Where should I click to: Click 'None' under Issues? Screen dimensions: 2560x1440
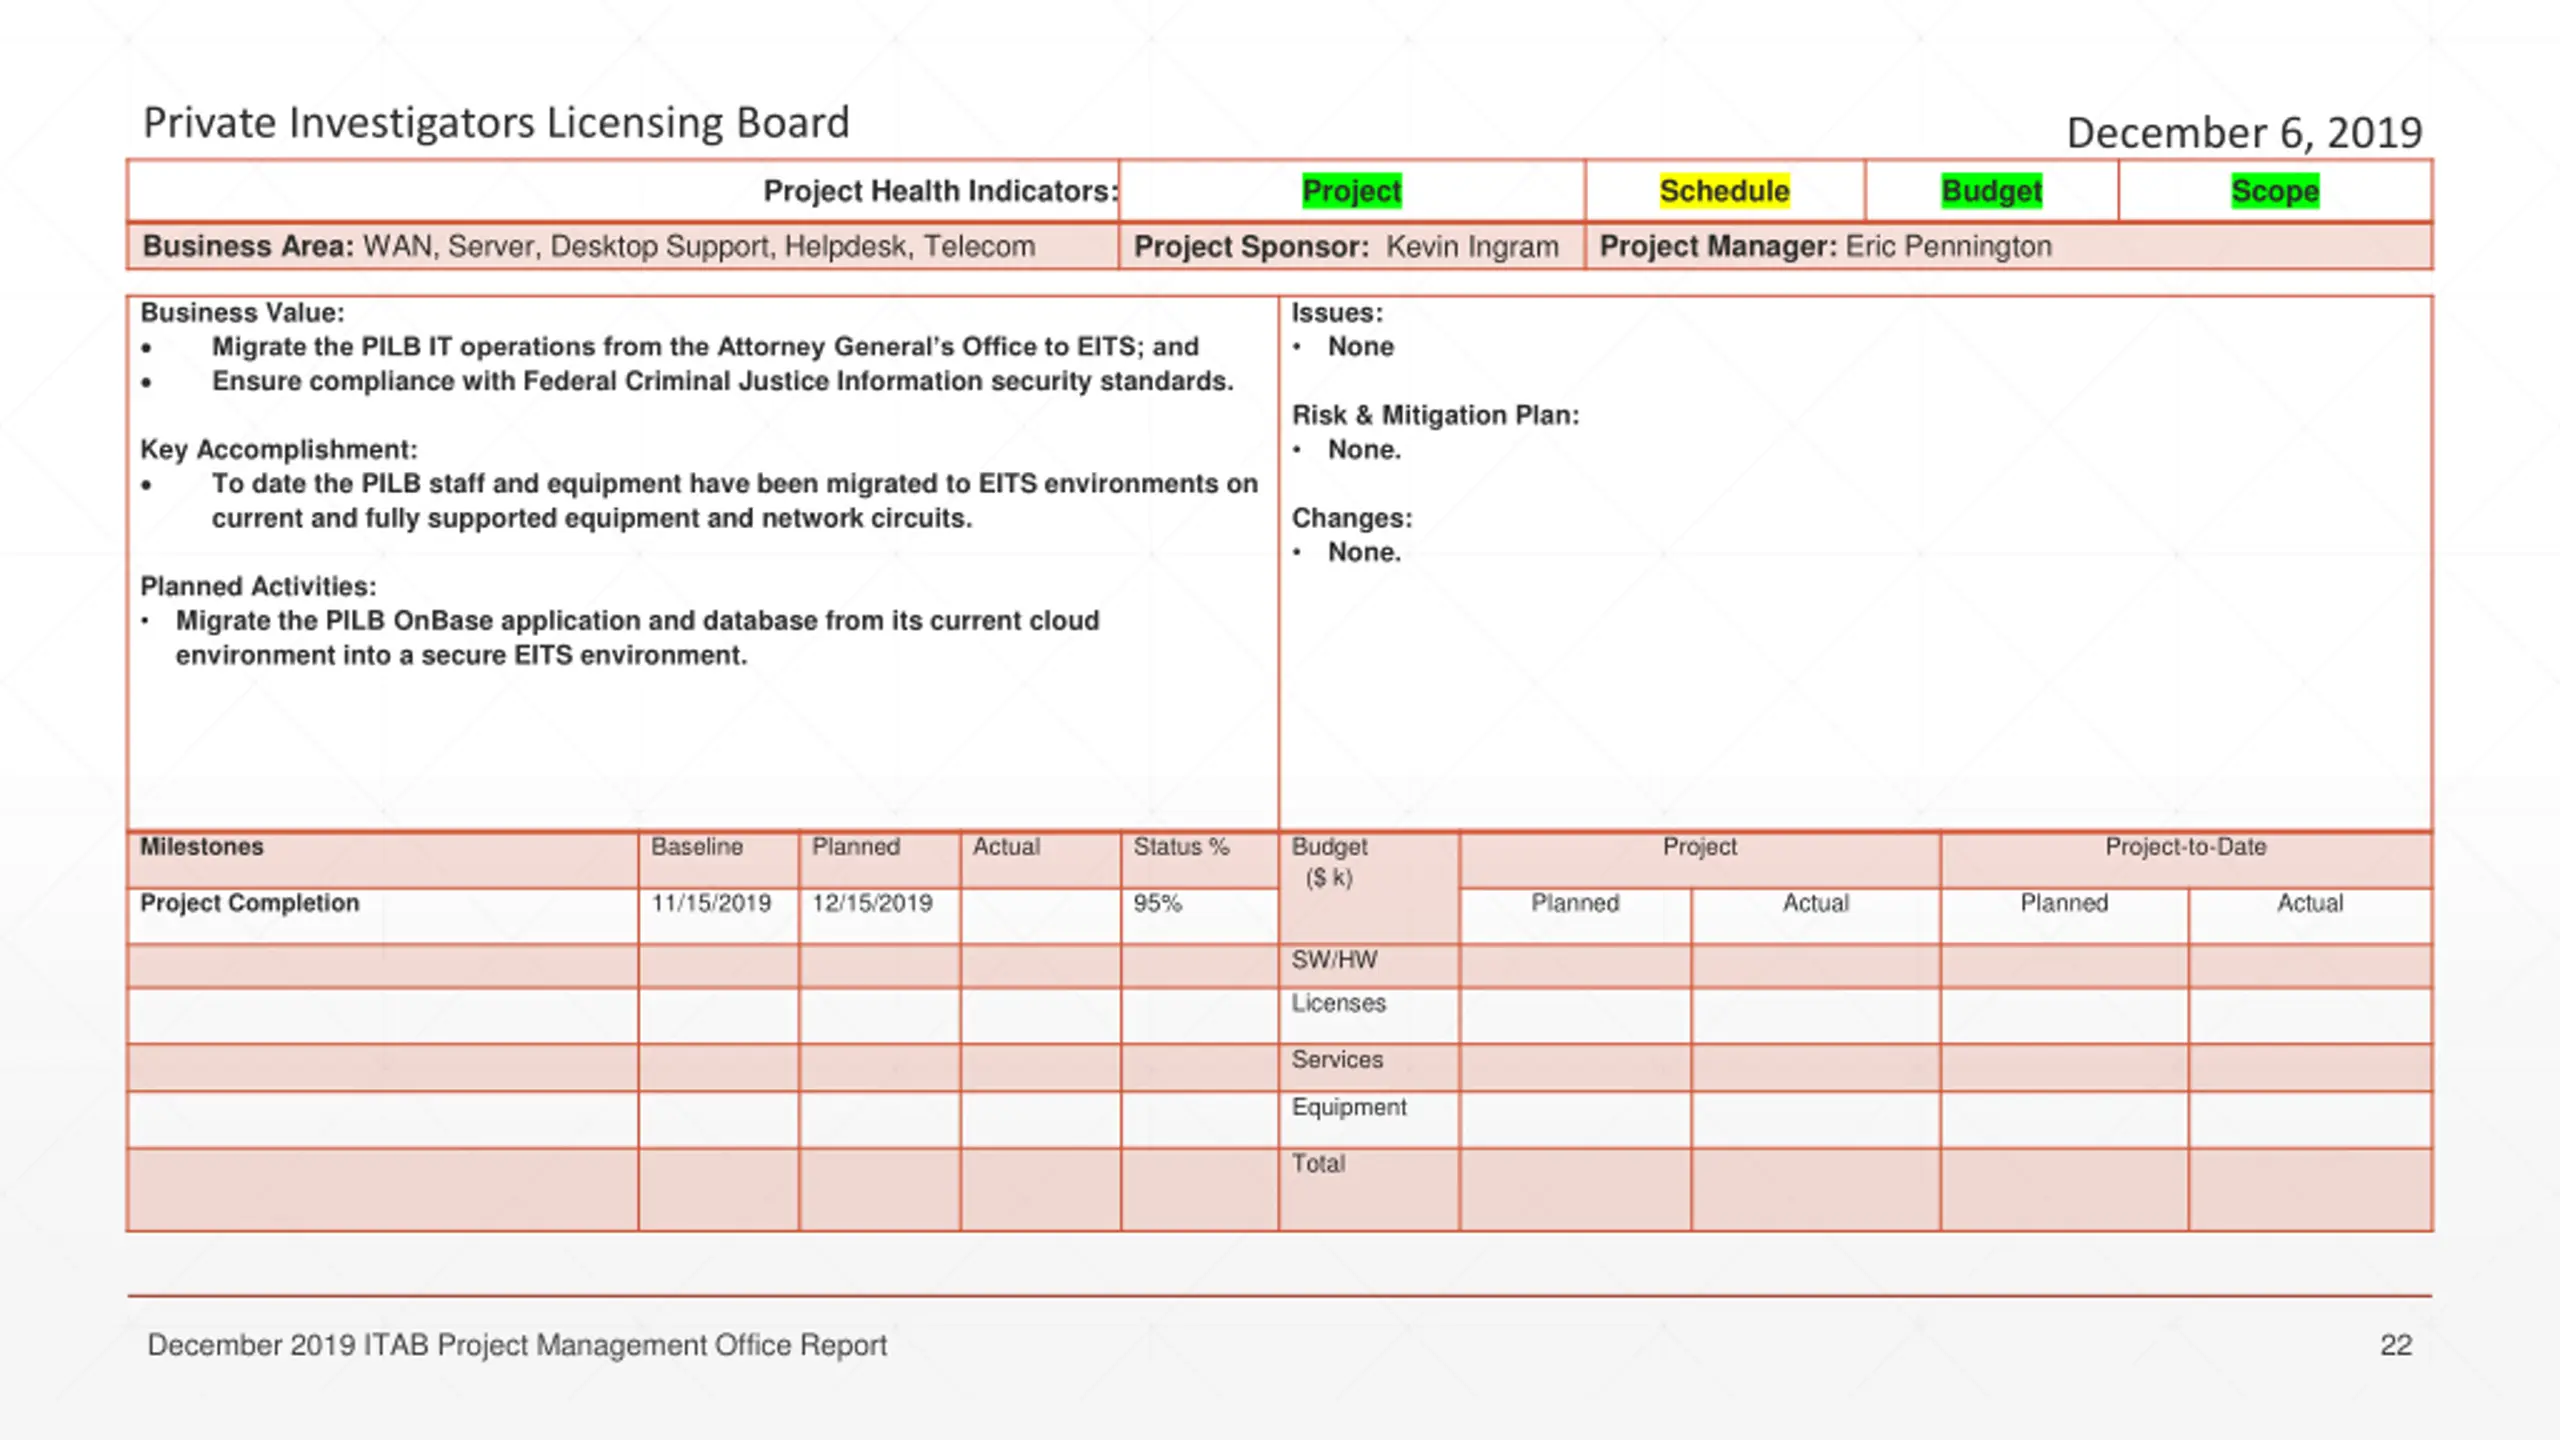[1360, 347]
